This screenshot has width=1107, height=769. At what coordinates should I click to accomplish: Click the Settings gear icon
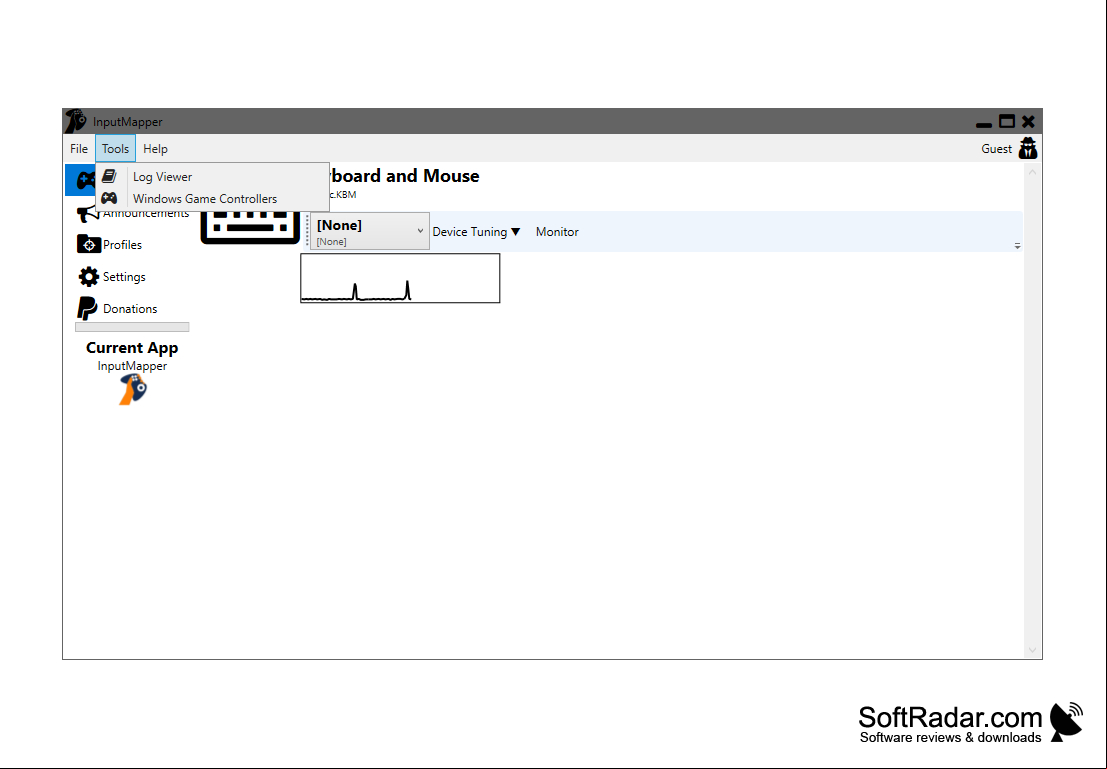88,277
